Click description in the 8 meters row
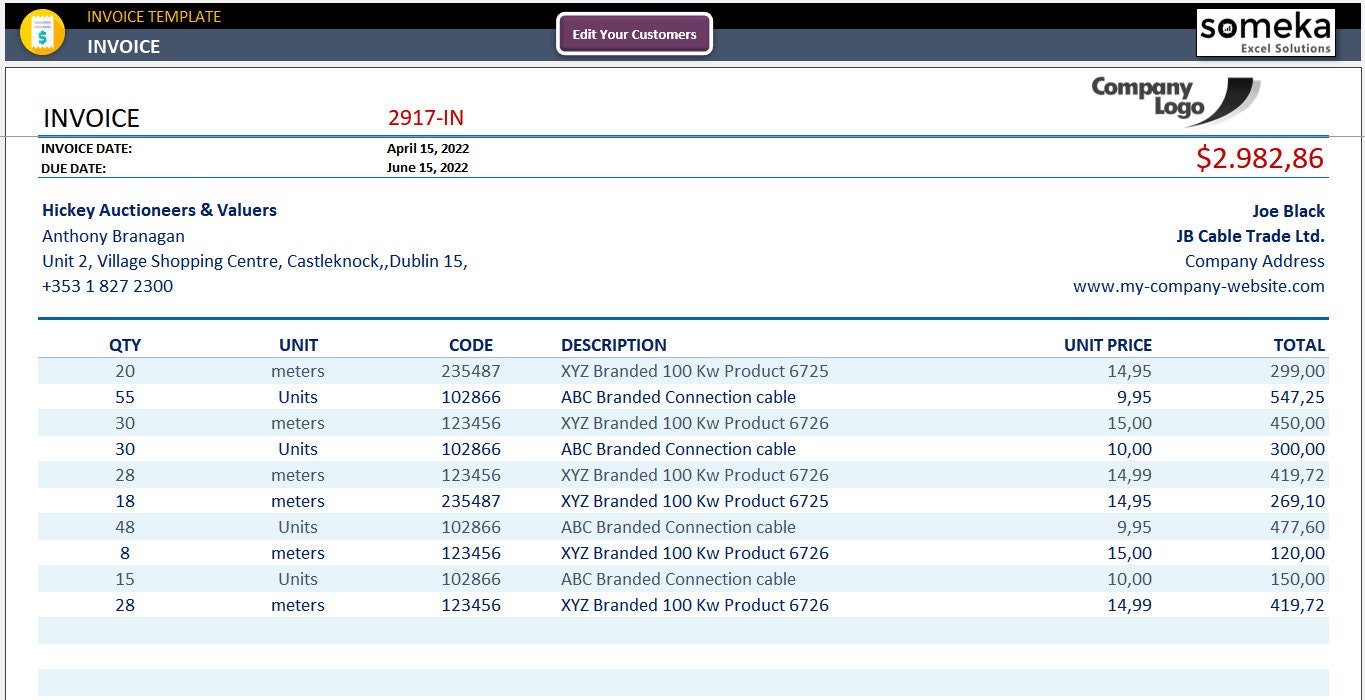 click(695, 553)
